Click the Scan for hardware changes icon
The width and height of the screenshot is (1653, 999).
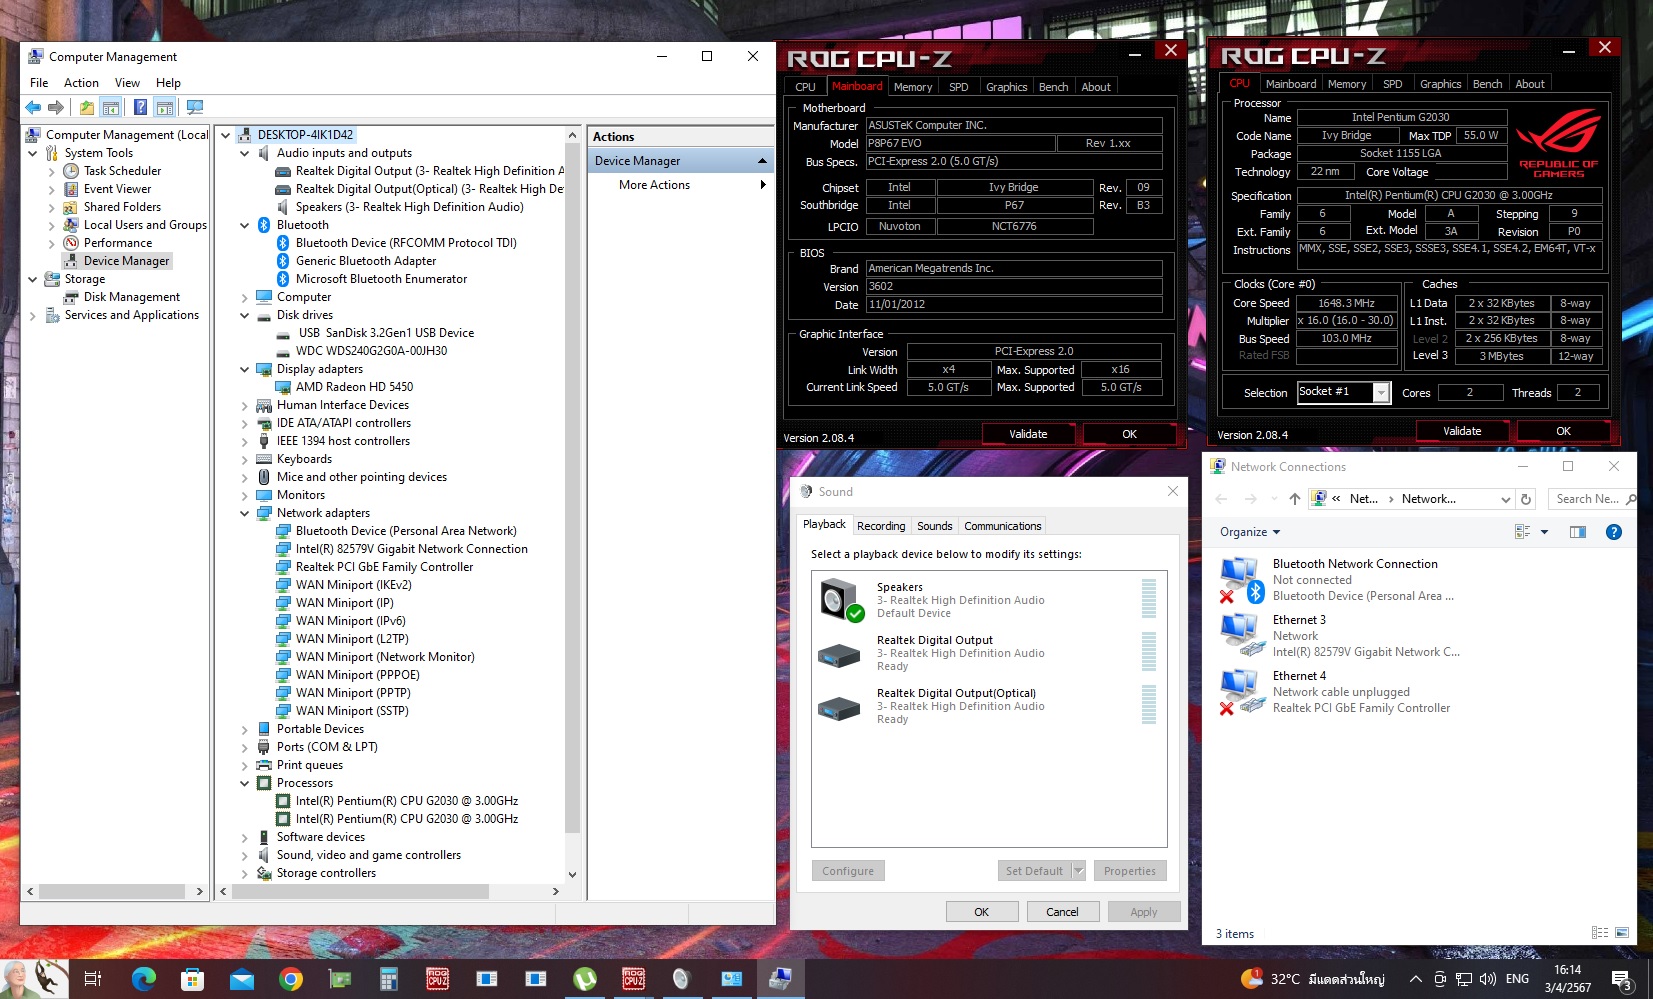coord(195,107)
